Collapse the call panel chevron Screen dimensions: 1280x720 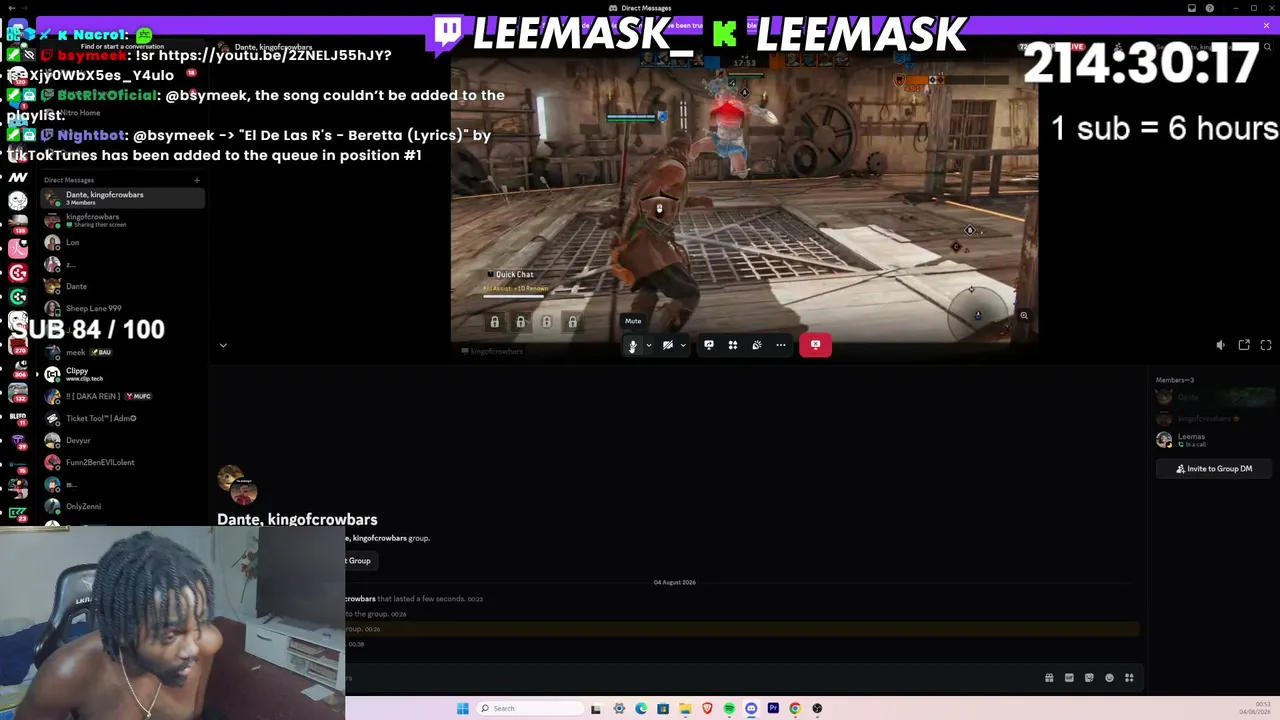point(223,345)
